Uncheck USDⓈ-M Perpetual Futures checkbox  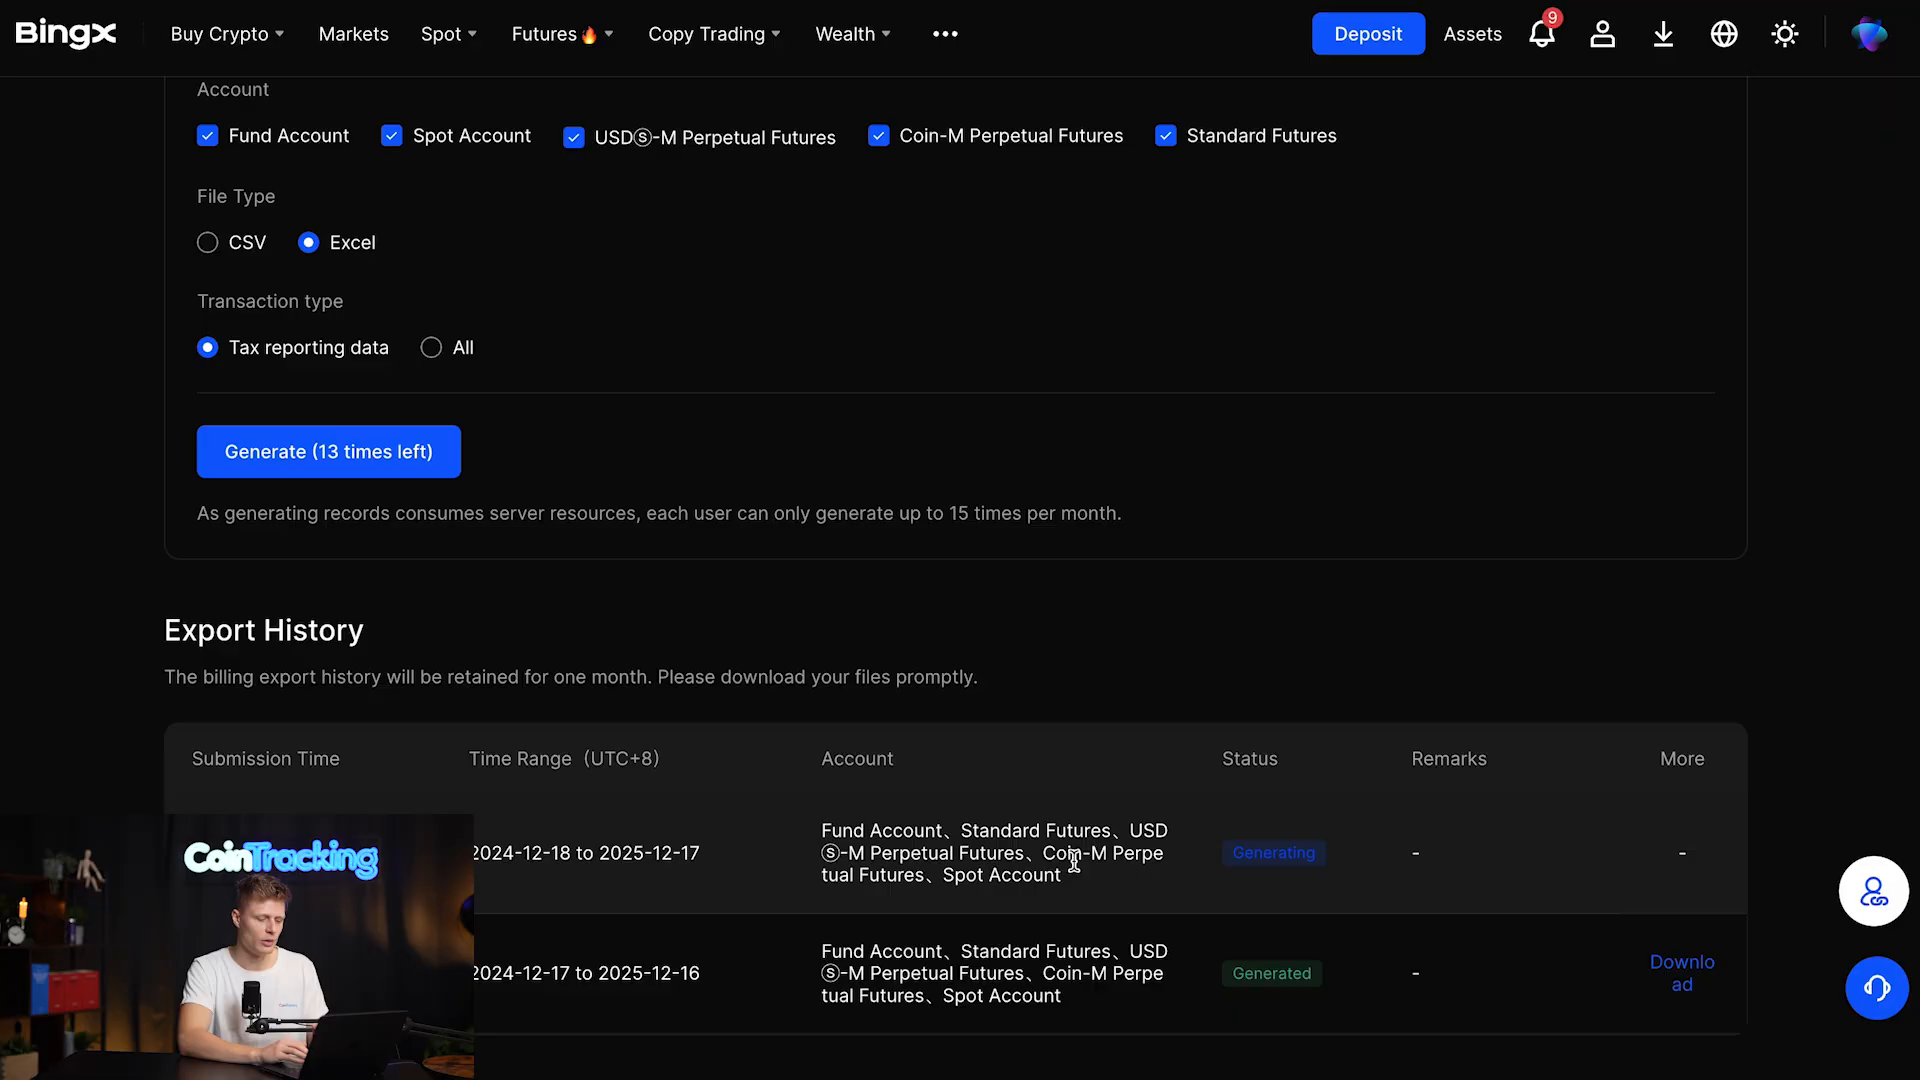click(573, 137)
